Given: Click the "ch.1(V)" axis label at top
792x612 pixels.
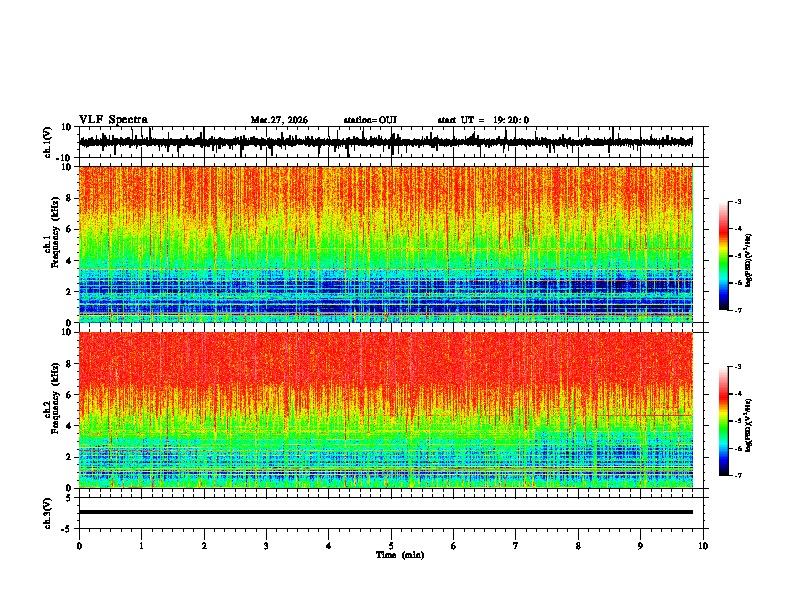Looking at the screenshot, I should [x=48, y=142].
